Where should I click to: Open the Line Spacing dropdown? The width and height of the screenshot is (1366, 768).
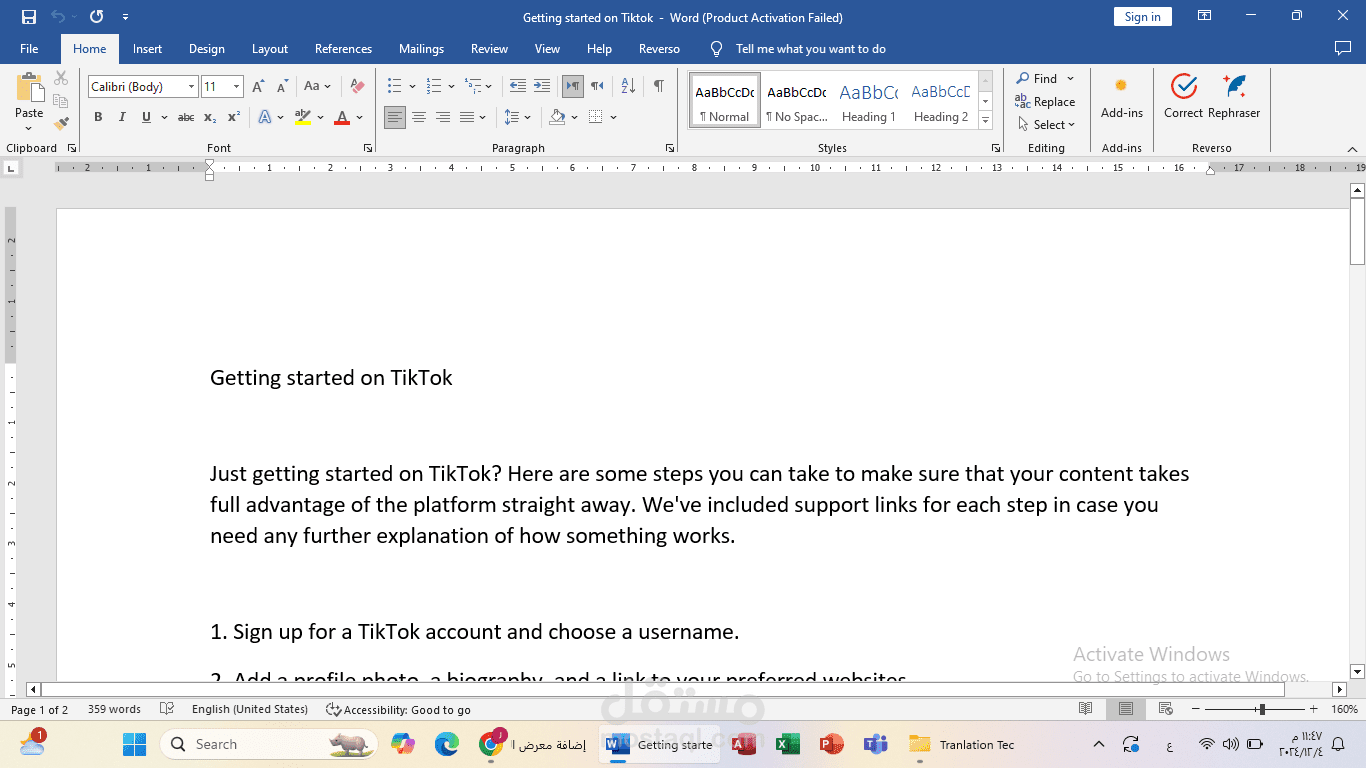point(518,117)
